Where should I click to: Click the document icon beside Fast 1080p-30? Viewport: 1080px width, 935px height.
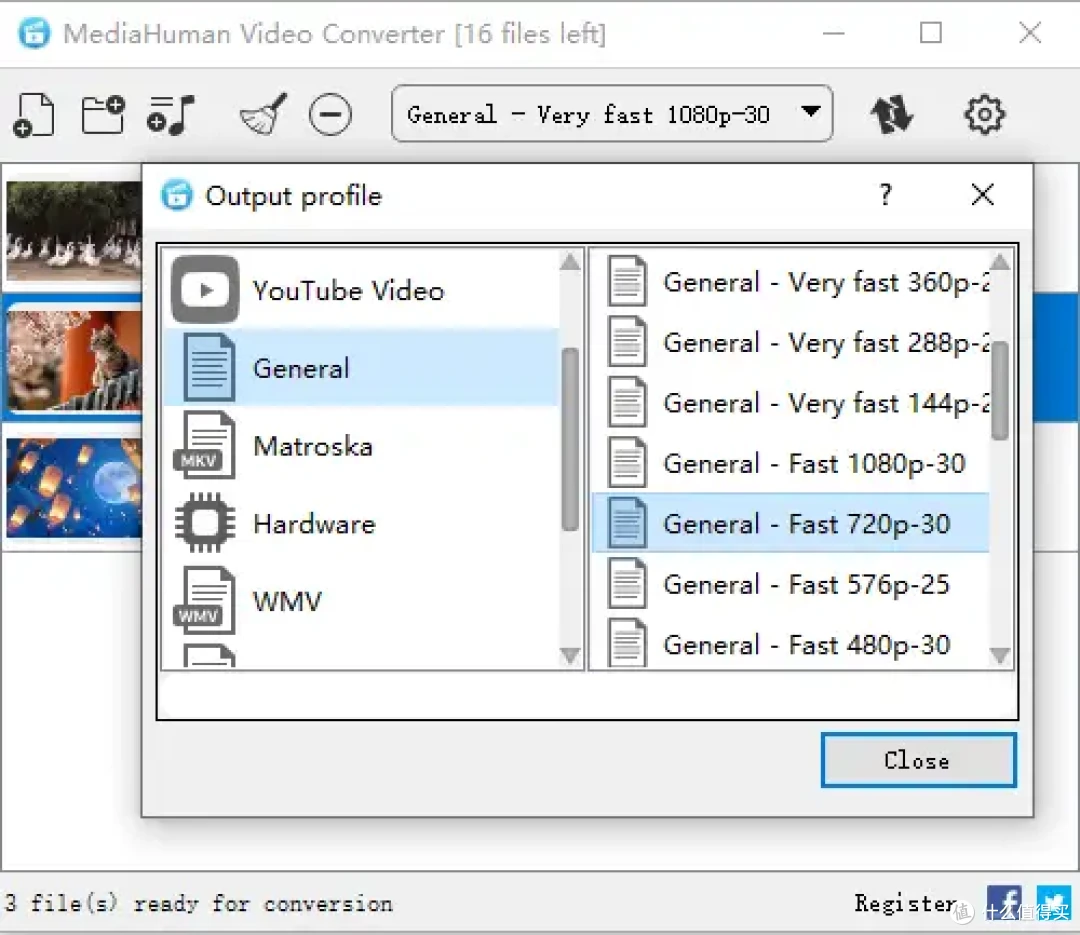pos(627,463)
